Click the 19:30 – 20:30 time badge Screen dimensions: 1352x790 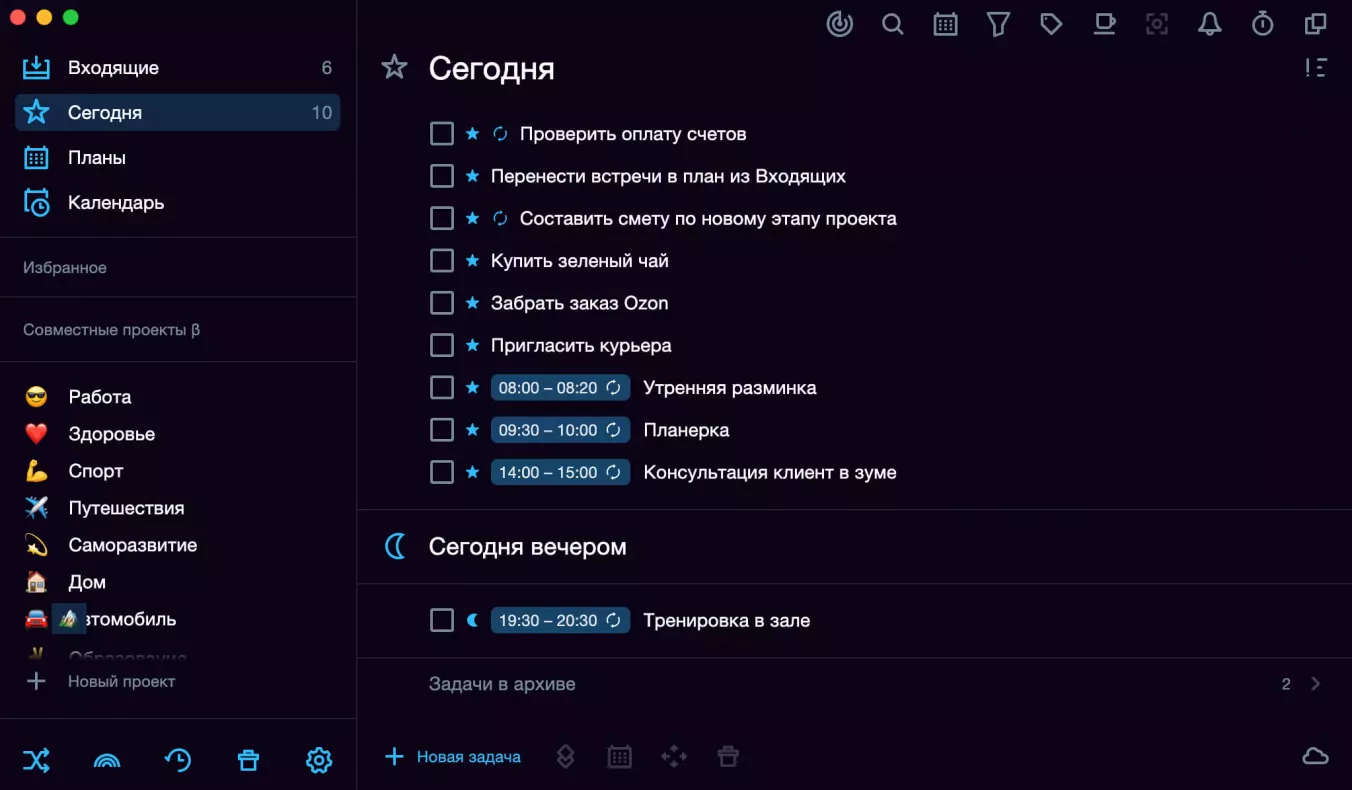click(561, 620)
